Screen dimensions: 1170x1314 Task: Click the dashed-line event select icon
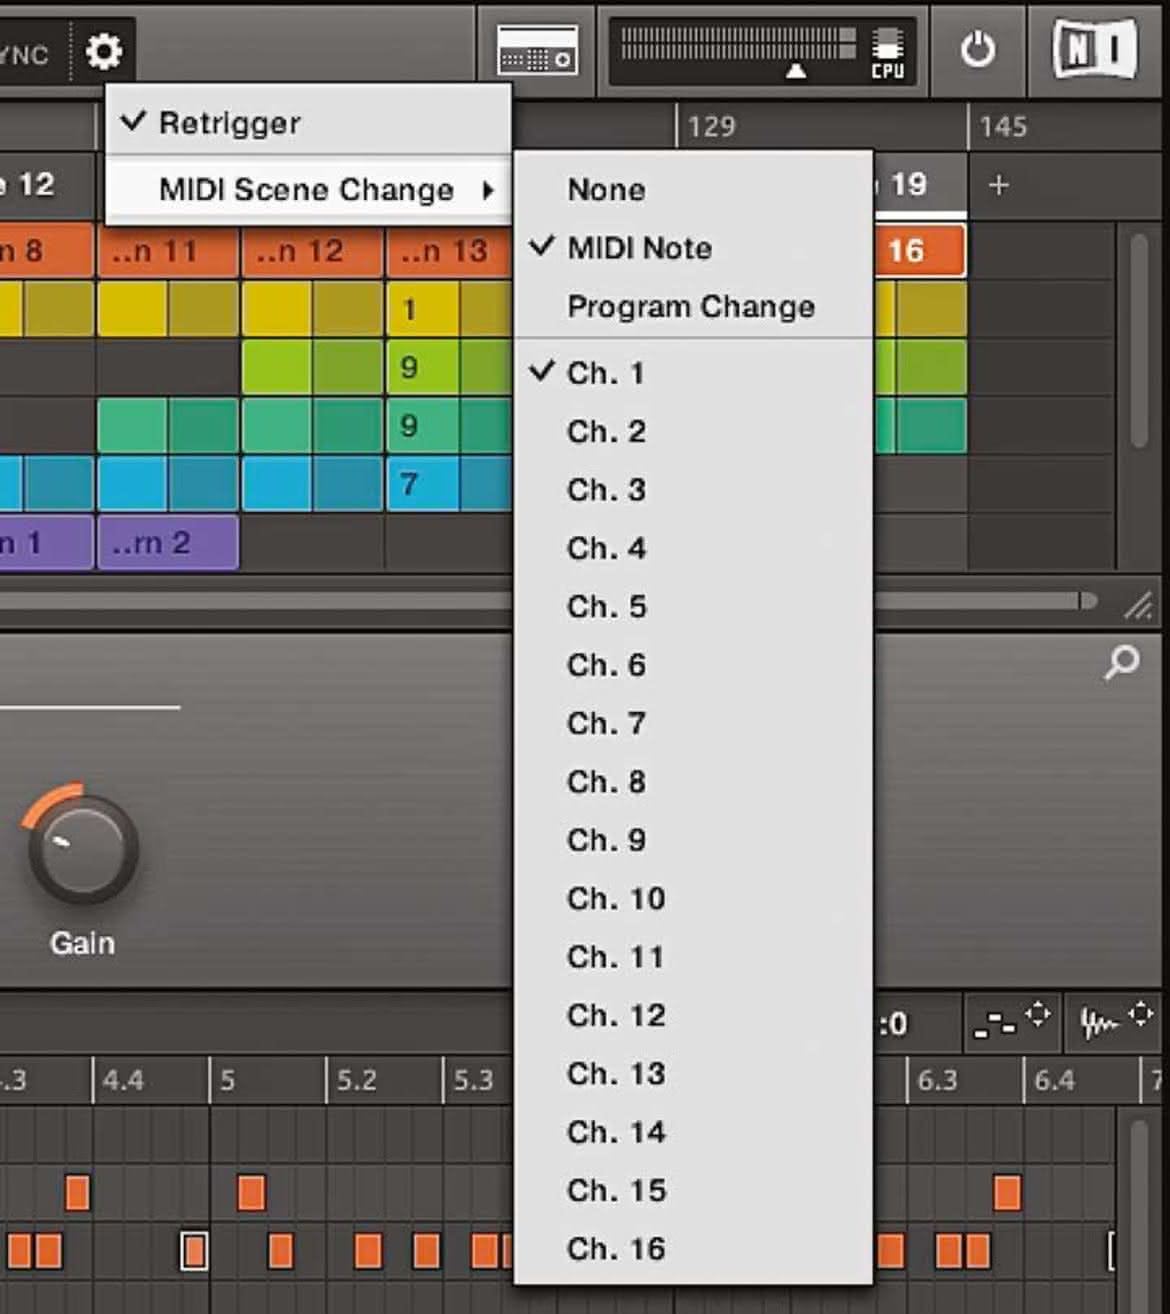pyautogui.click(x=1011, y=1020)
